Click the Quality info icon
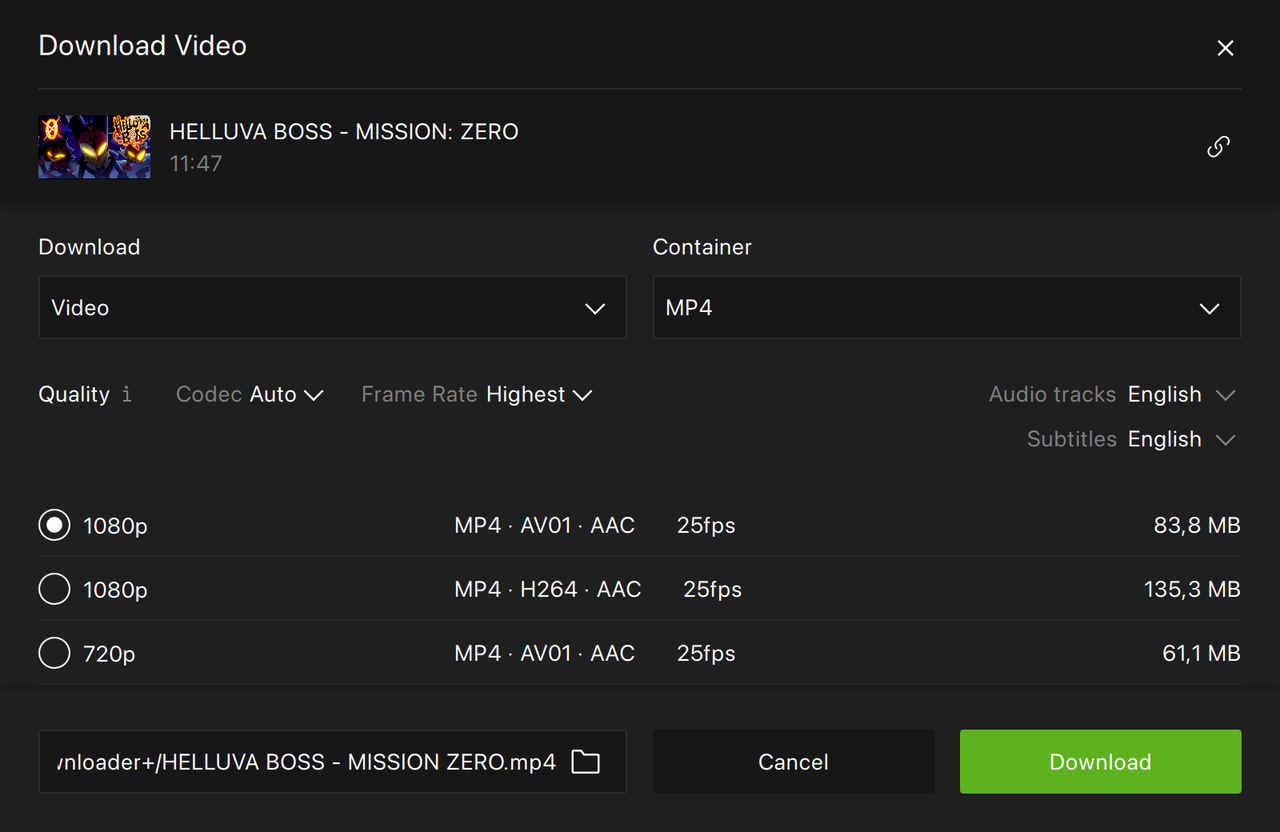The width and height of the screenshot is (1280, 832). coord(127,395)
